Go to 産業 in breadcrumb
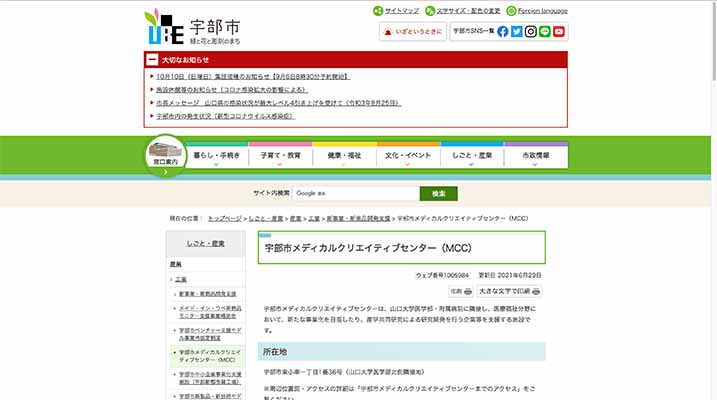Image resolution: width=717 pixels, height=400 pixels. point(295,219)
